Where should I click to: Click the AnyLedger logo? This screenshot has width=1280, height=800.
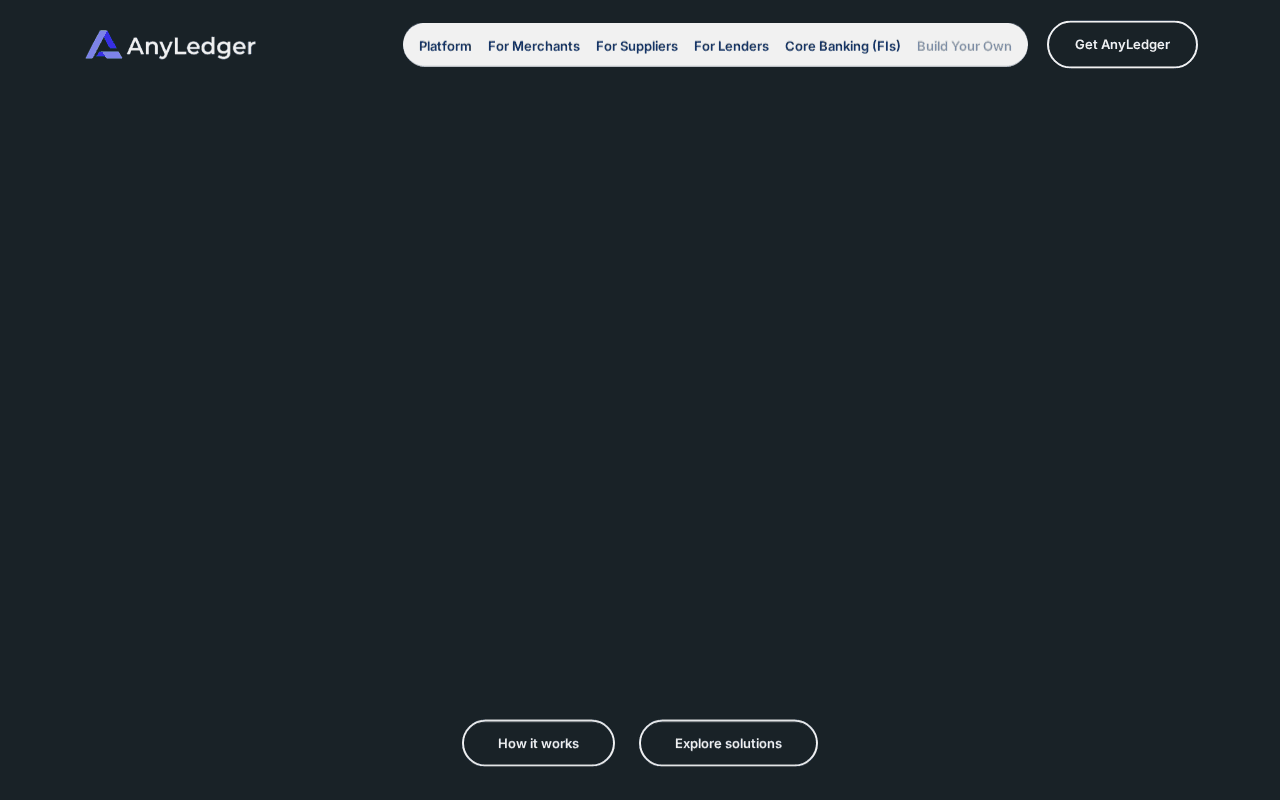click(x=171, y=45)
